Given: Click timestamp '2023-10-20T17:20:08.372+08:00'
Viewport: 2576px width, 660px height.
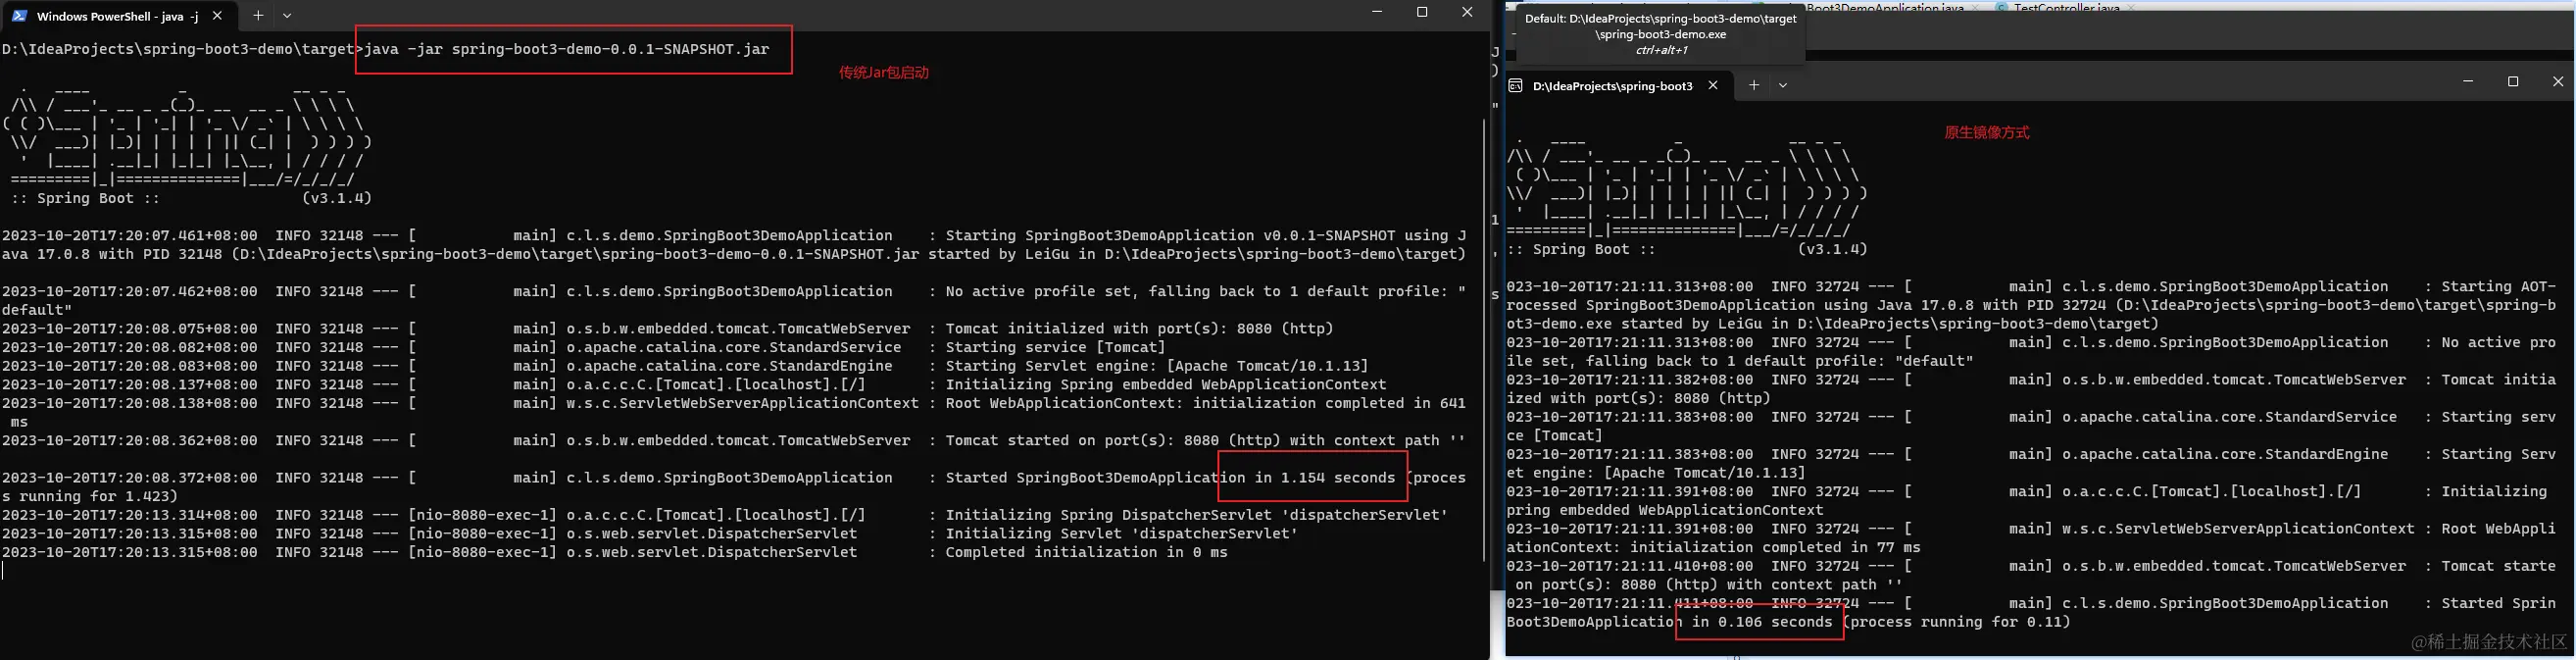Looking at the screenshot, I should tap(129, 477).
